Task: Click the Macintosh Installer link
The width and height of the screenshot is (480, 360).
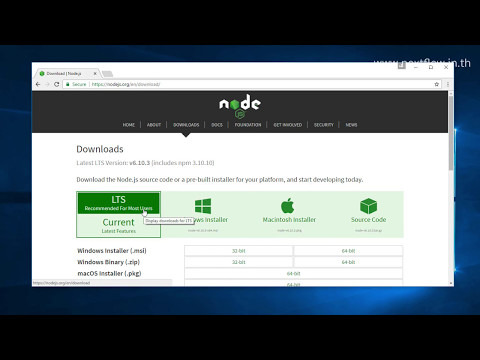Action: (x=289, y=220)
